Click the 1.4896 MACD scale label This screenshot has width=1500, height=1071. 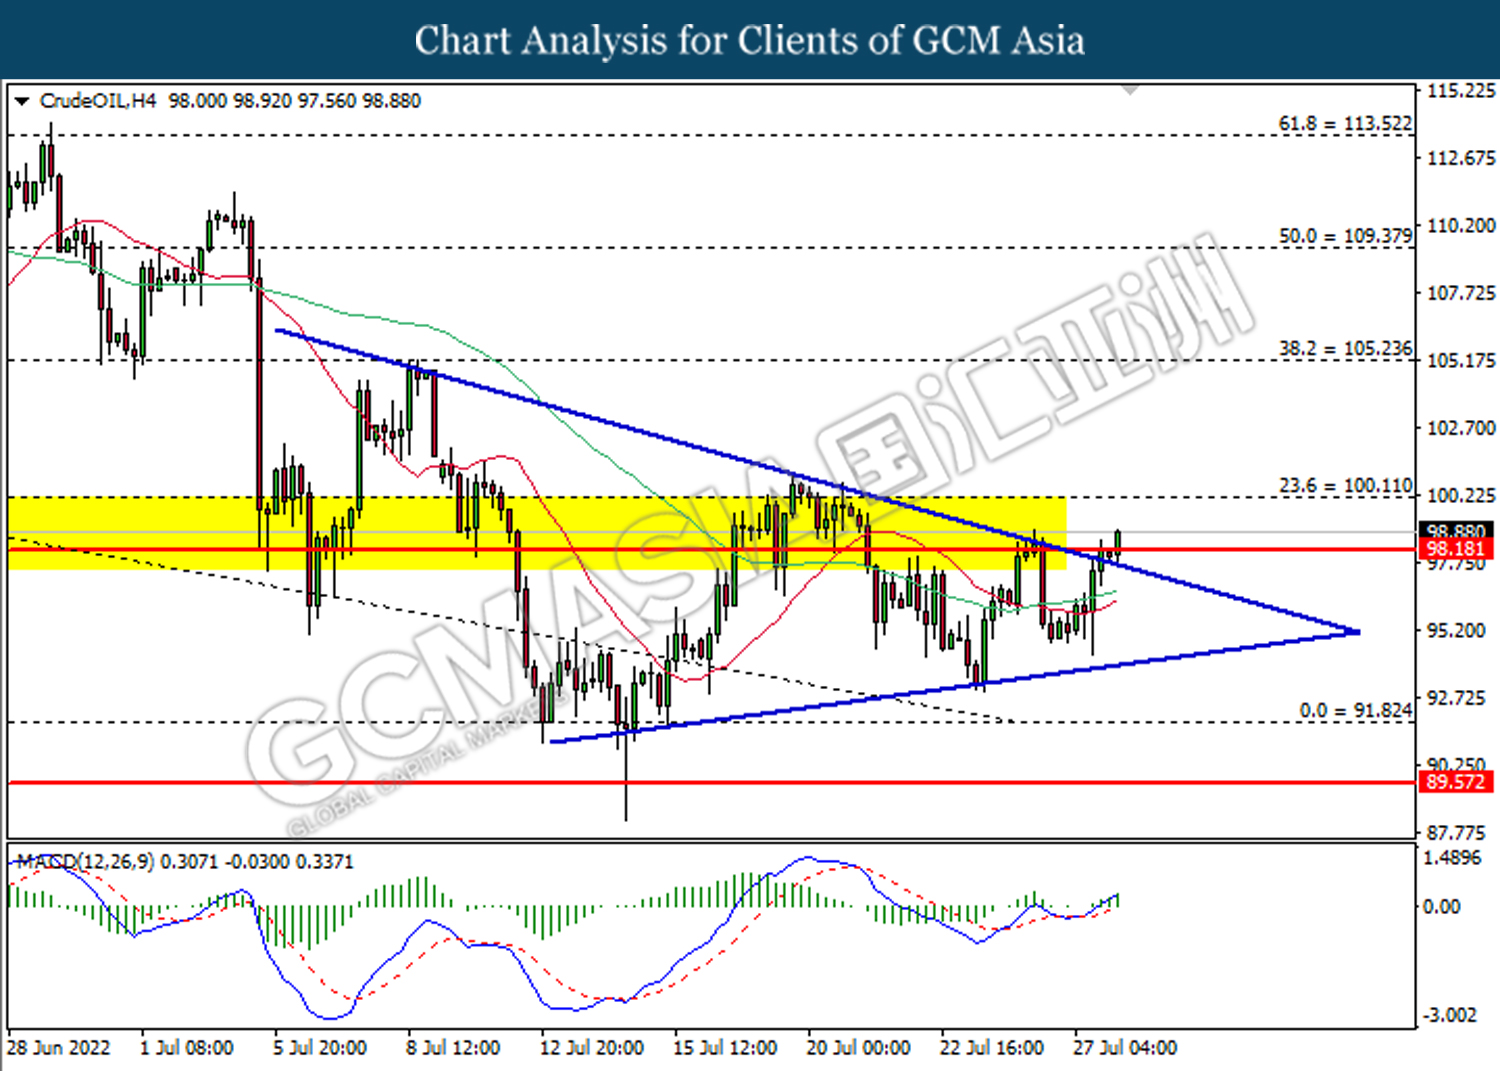pyautogui.click(x=1452, y=858)
